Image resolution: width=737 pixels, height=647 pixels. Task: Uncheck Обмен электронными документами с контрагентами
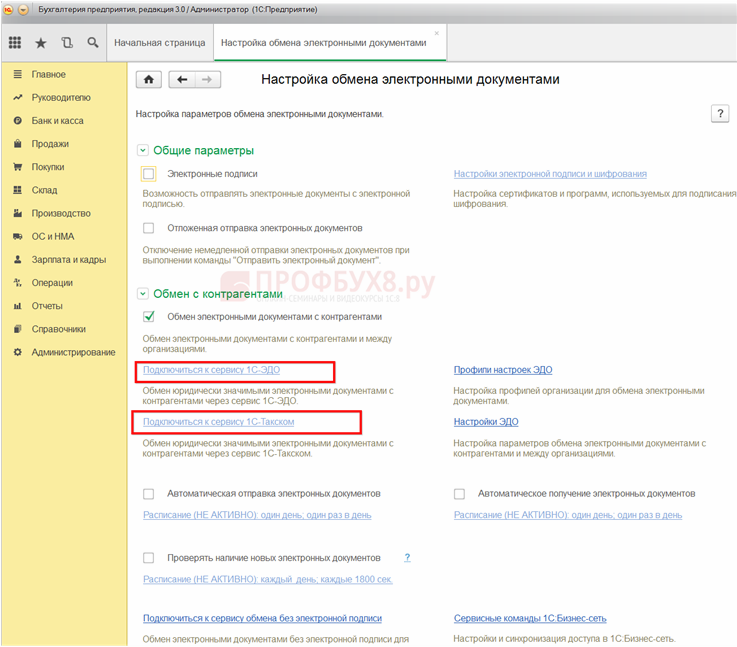(149, 317)
